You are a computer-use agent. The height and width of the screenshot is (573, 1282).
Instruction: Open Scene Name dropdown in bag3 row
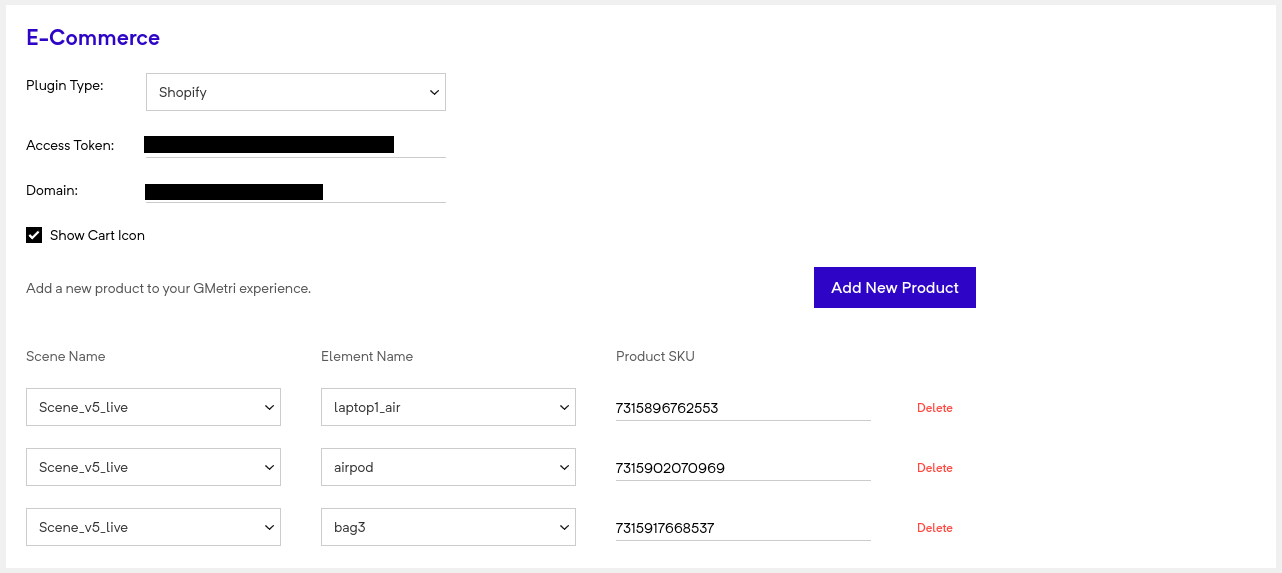pyautogui.click(x=153, y=527)
